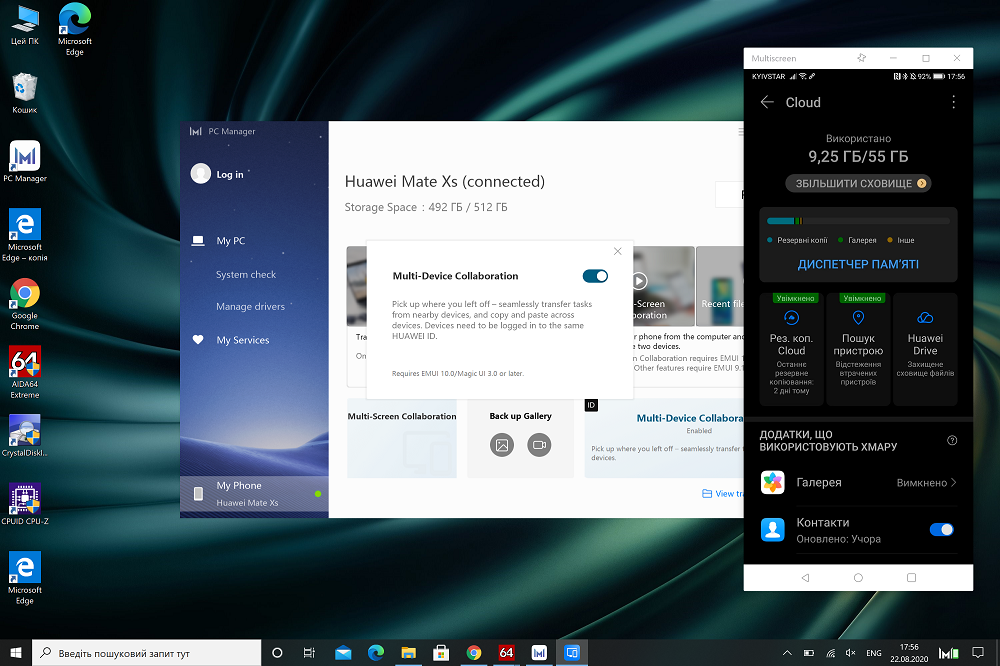
Task: Open Manage drivers in sidebar
Action: coord(251,306)
